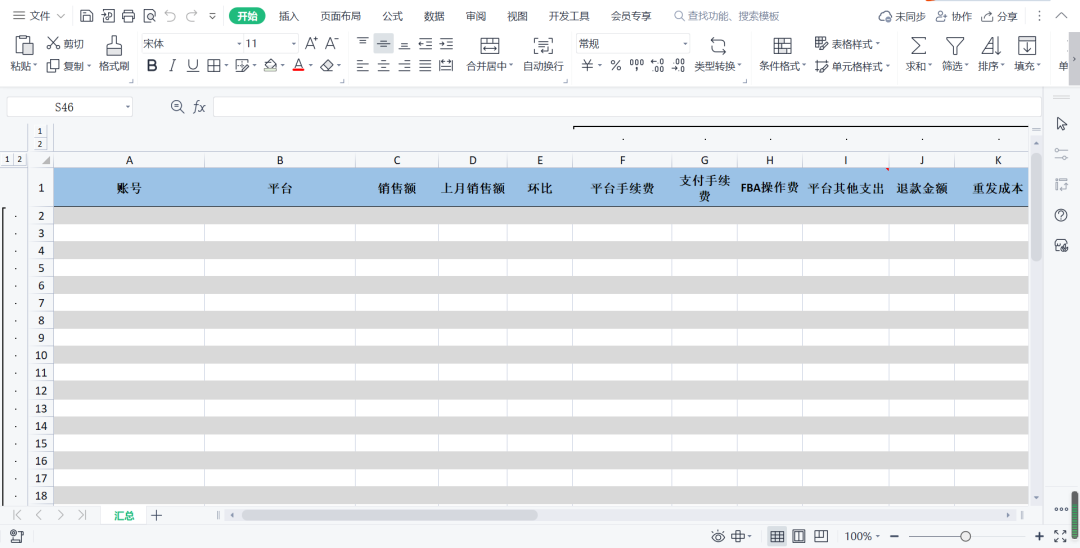Toggle Italic formatting button

click(x=173, y=65)
